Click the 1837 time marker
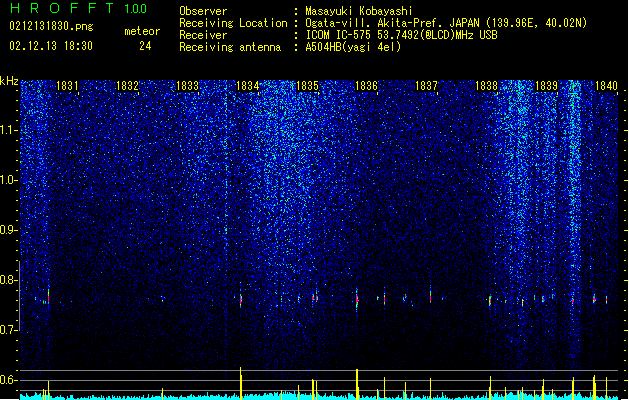The image size is (629, 400). [x=426, y=86]
